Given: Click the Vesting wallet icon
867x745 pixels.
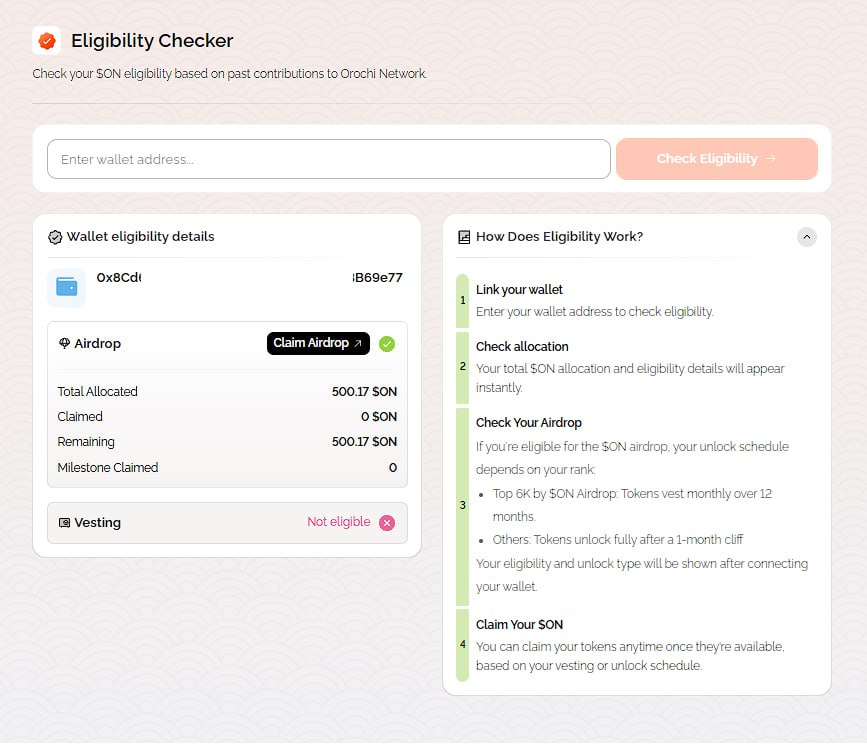Looking at the screenshot, I should tap(65, 523).
